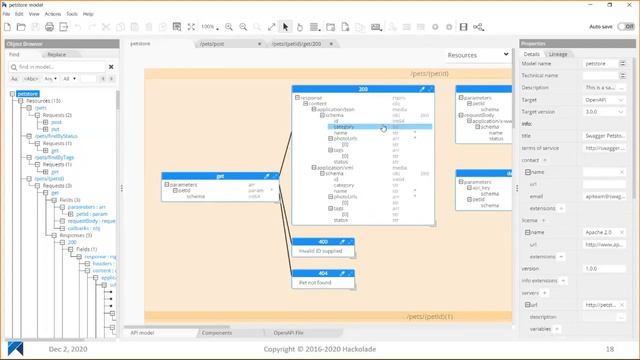The image size is (640, 360).
Task: Expand the post request tree node
Action: (x=46, y=122)
